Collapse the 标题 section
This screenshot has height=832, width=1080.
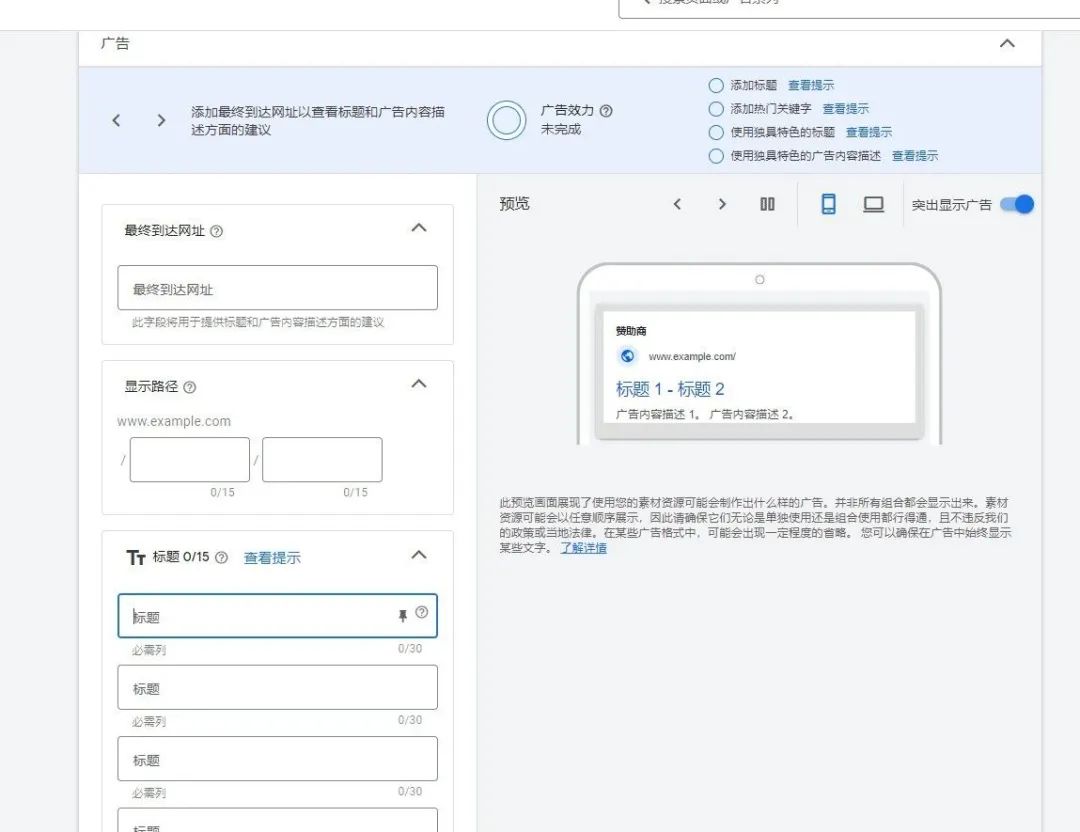point(418,555)
